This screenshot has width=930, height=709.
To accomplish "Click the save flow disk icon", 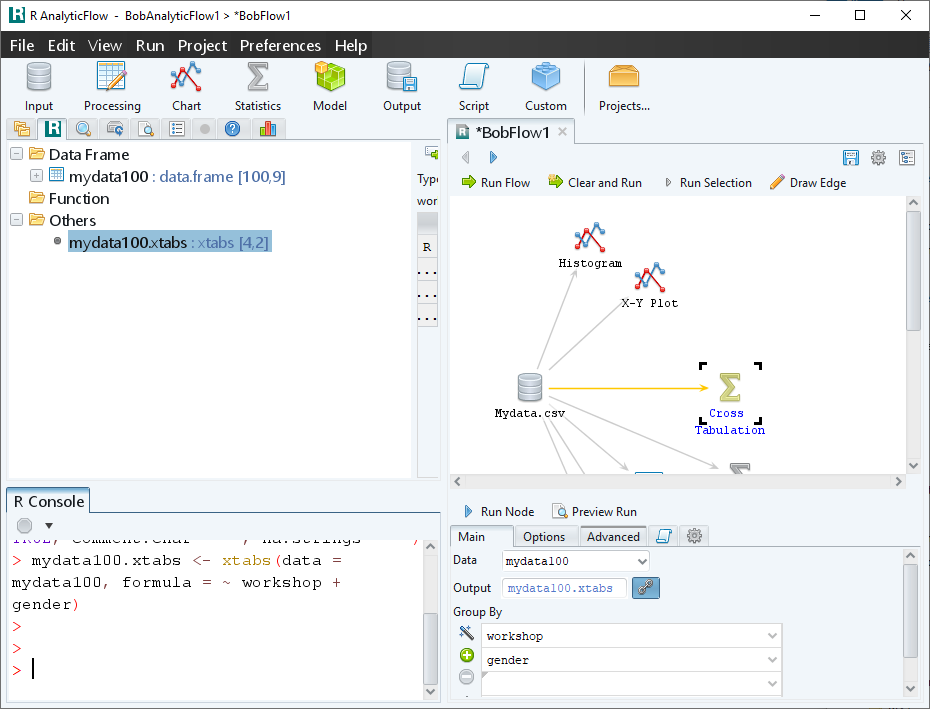I will click(x=851, y=158).
